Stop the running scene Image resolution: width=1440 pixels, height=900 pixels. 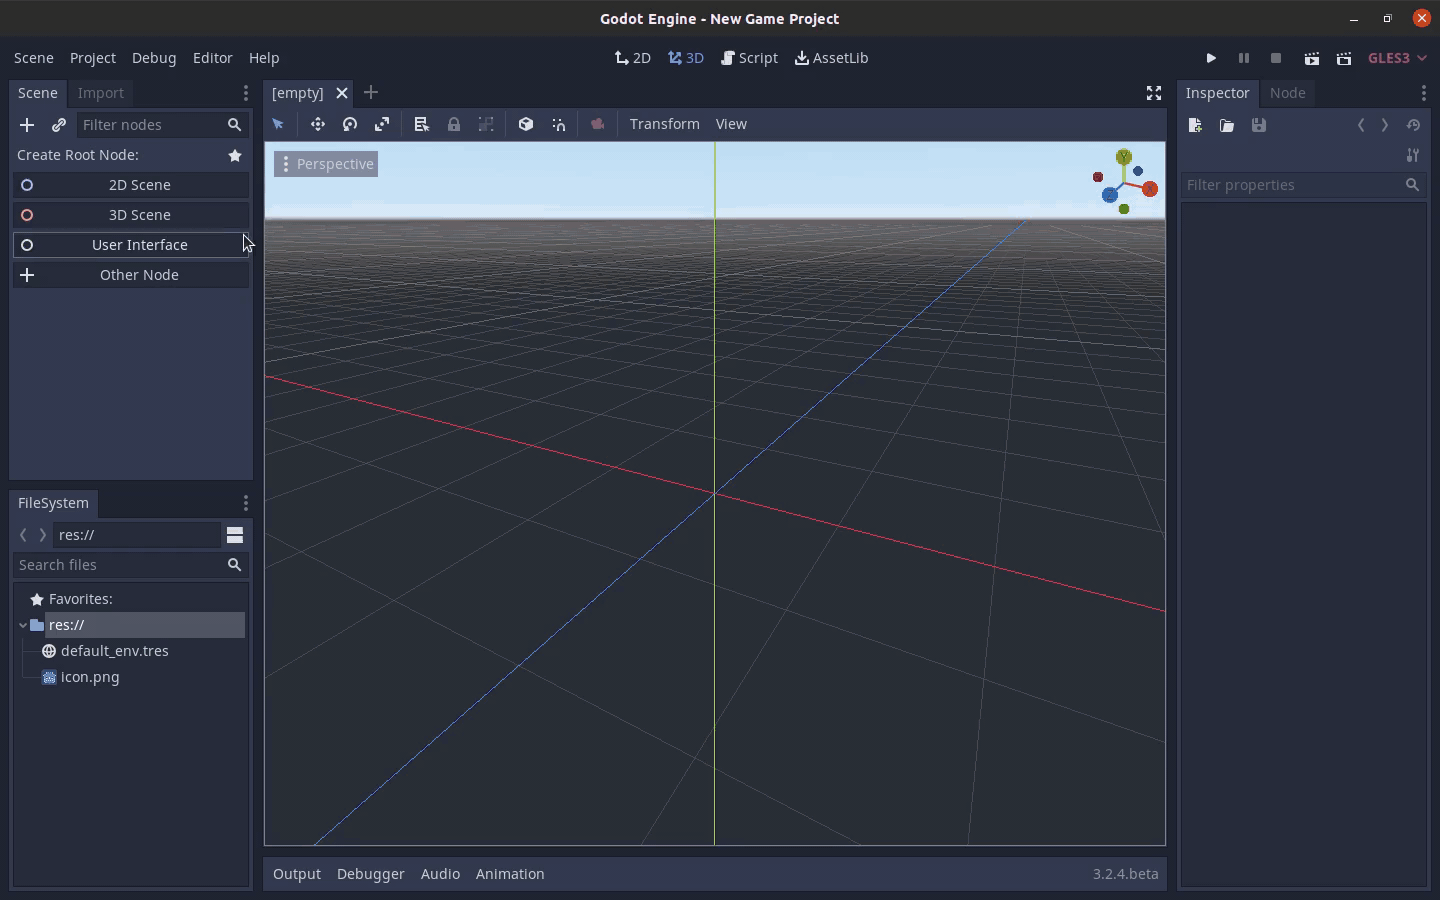(1276, 58)
